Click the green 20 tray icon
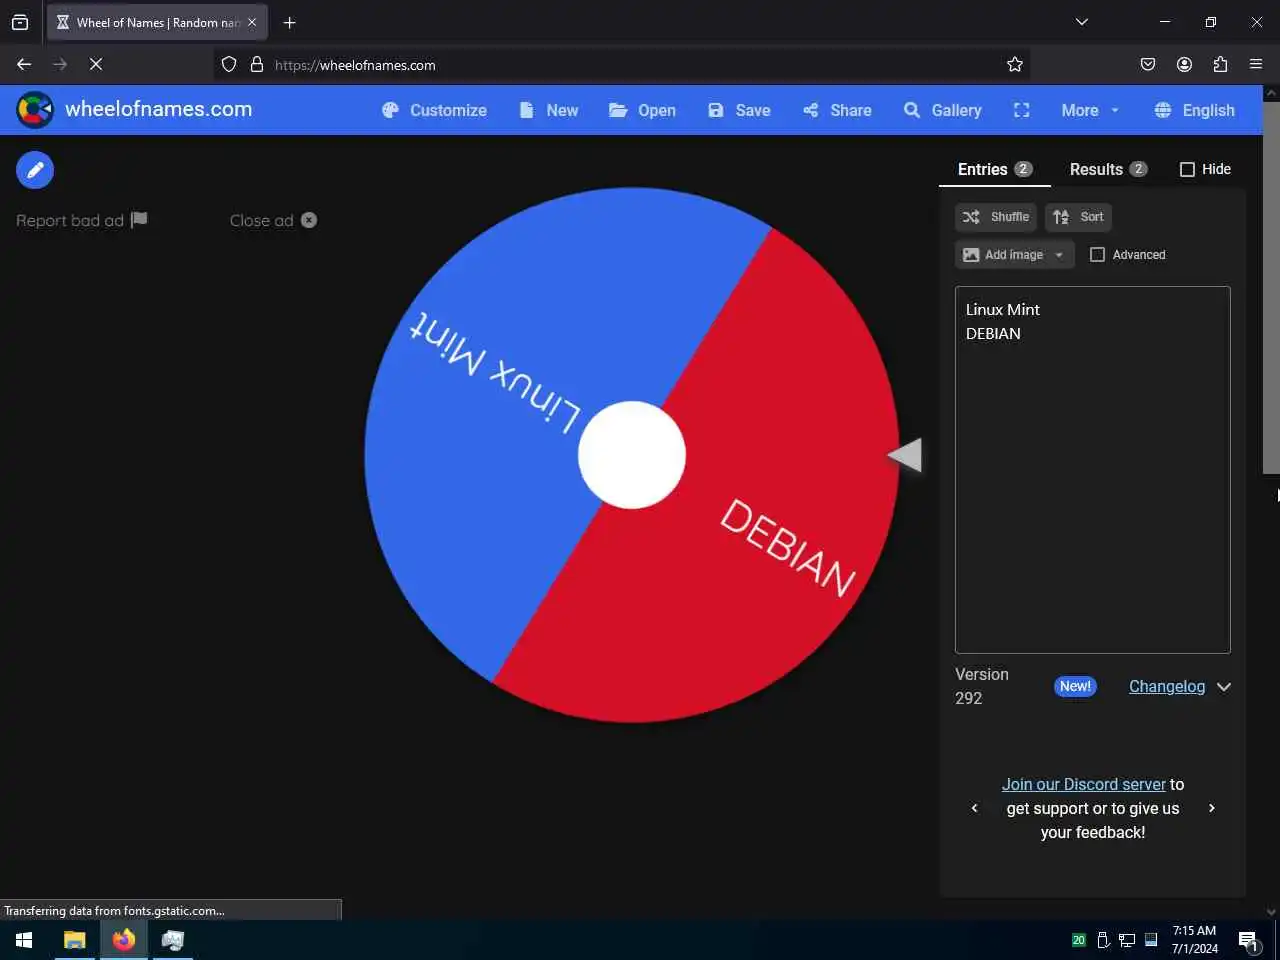1280x960 pixels. tap(1078, 940)
